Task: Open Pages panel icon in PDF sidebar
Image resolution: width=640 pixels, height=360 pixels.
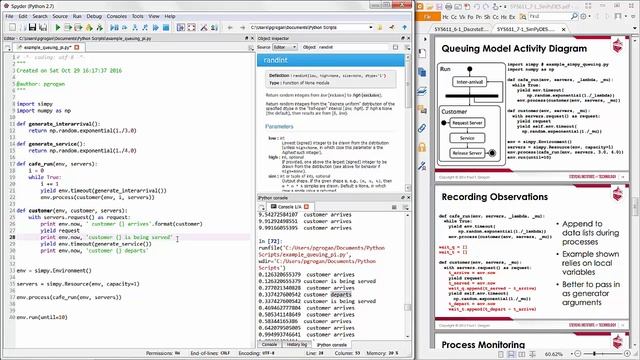Action: (x=422, y=72)
